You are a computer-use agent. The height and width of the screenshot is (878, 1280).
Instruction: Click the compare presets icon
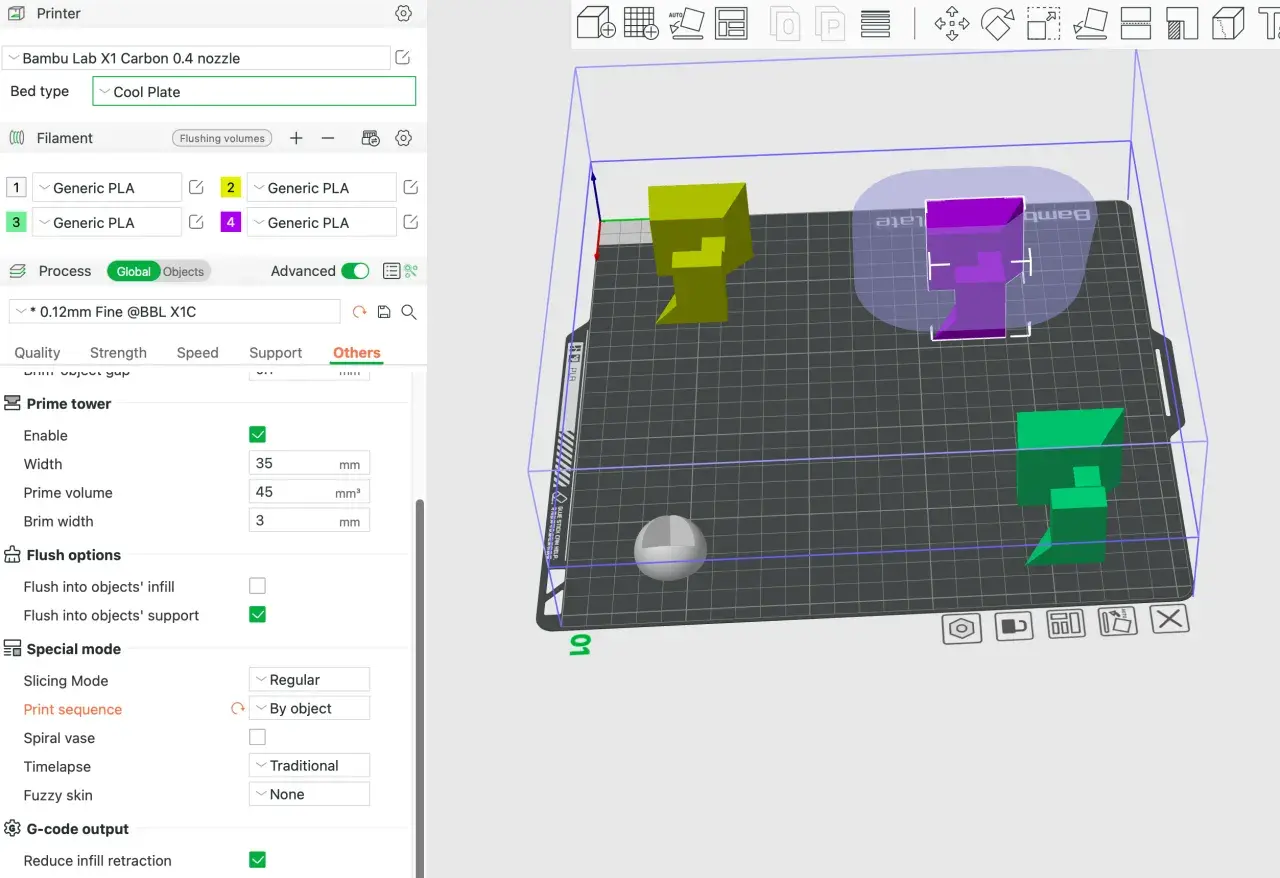click(410, 271)
